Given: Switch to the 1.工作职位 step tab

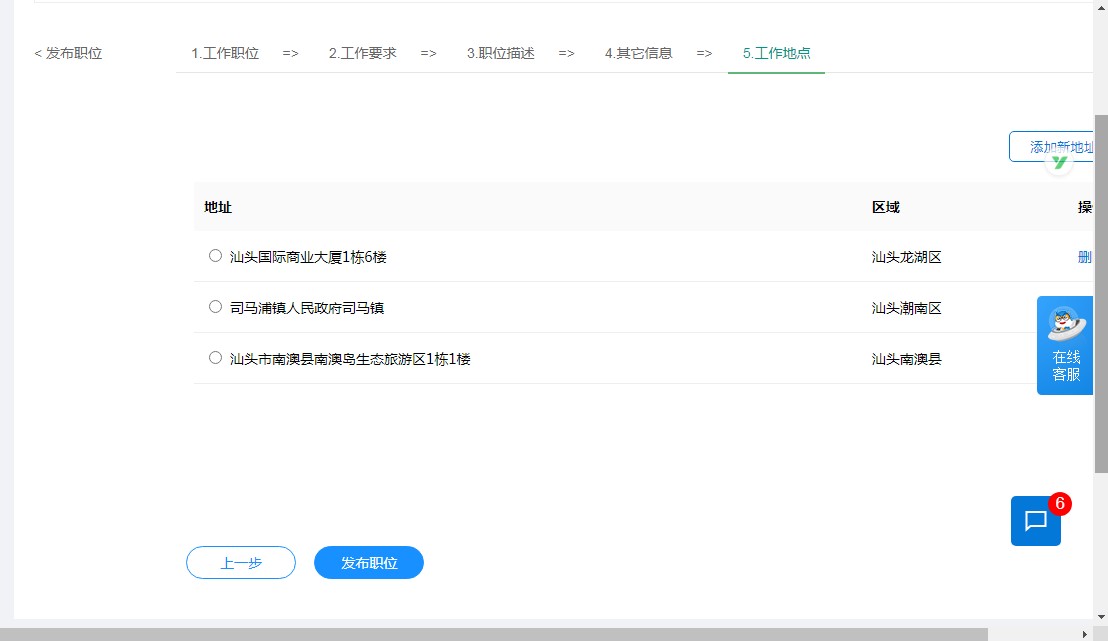Looking at the screenshot, I should (x=225, y=53).
